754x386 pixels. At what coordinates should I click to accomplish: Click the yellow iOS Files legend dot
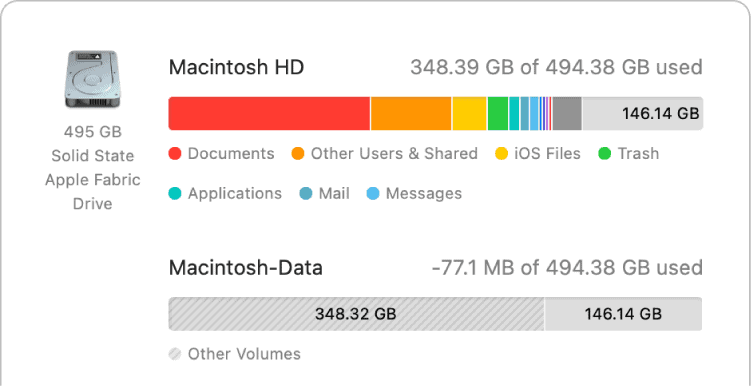(502, 154)
